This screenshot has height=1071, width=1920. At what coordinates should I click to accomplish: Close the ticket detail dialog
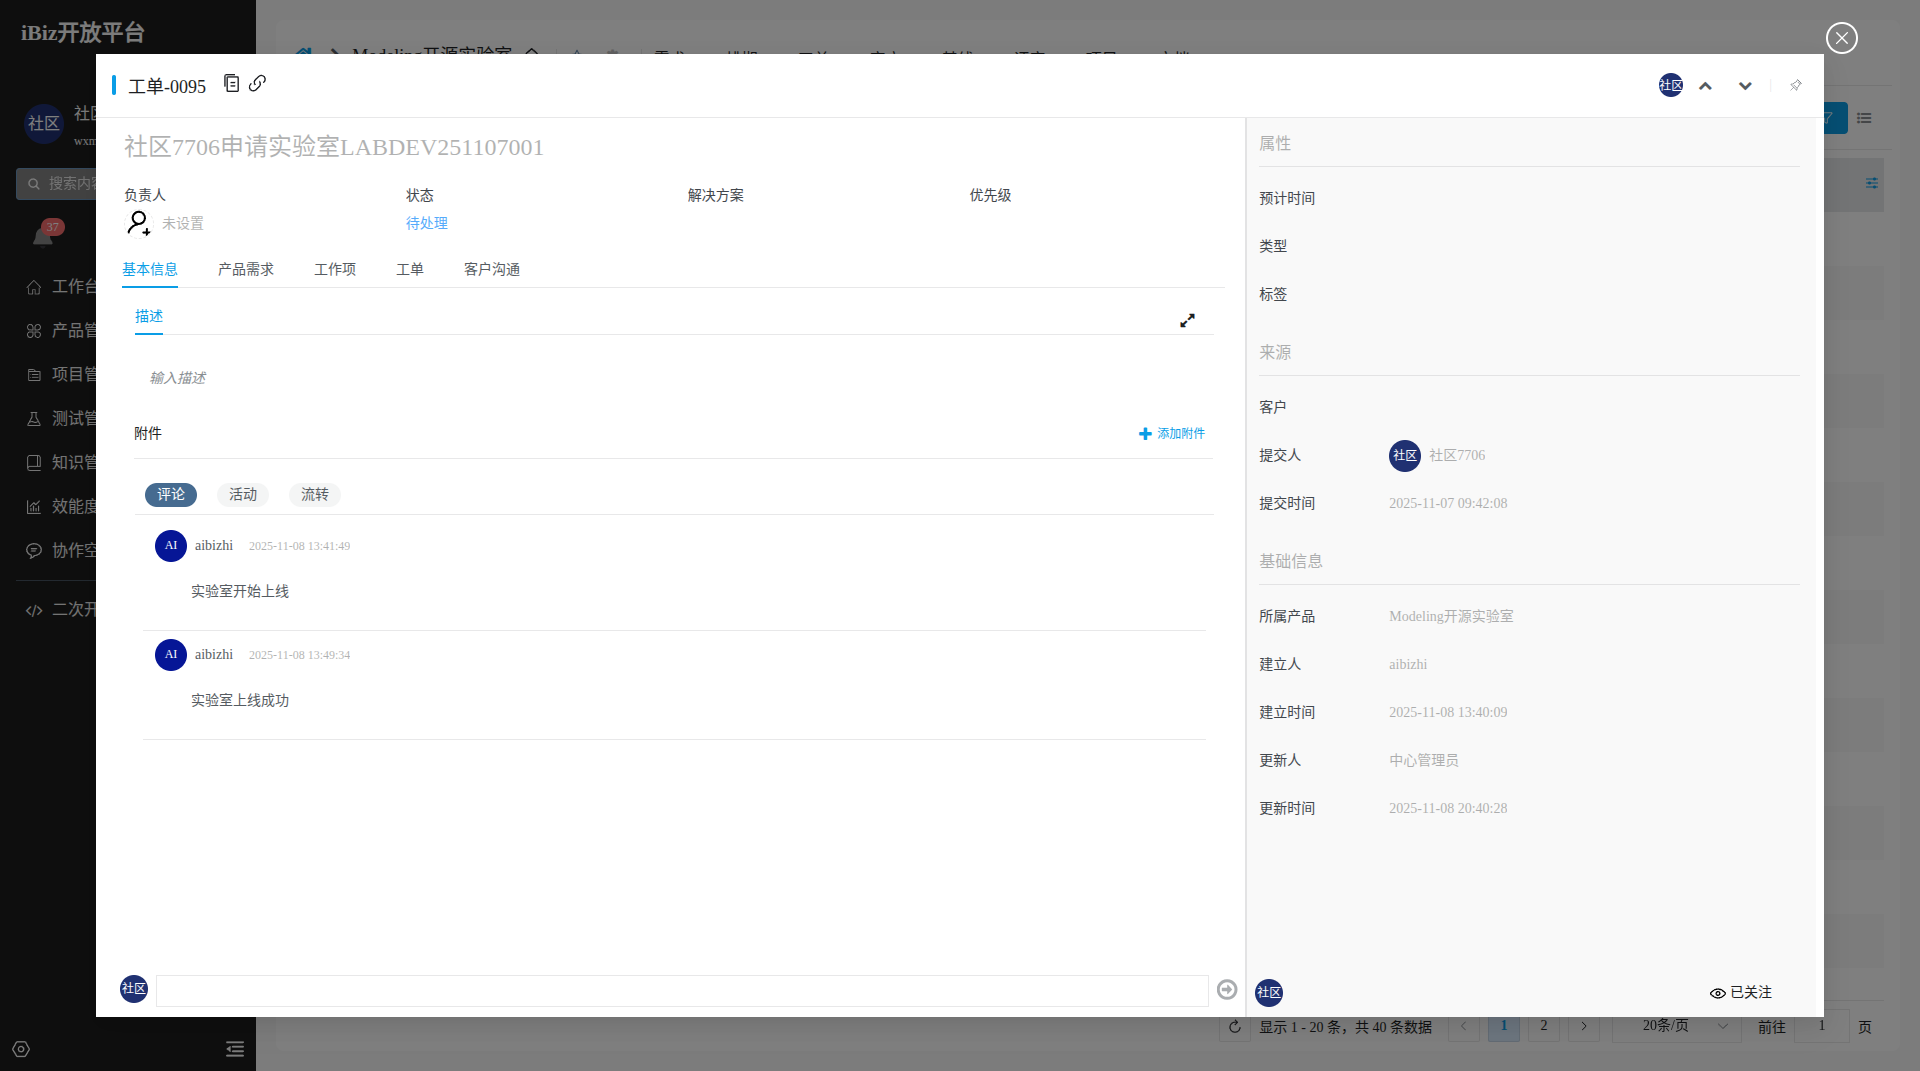[1841, 38]
